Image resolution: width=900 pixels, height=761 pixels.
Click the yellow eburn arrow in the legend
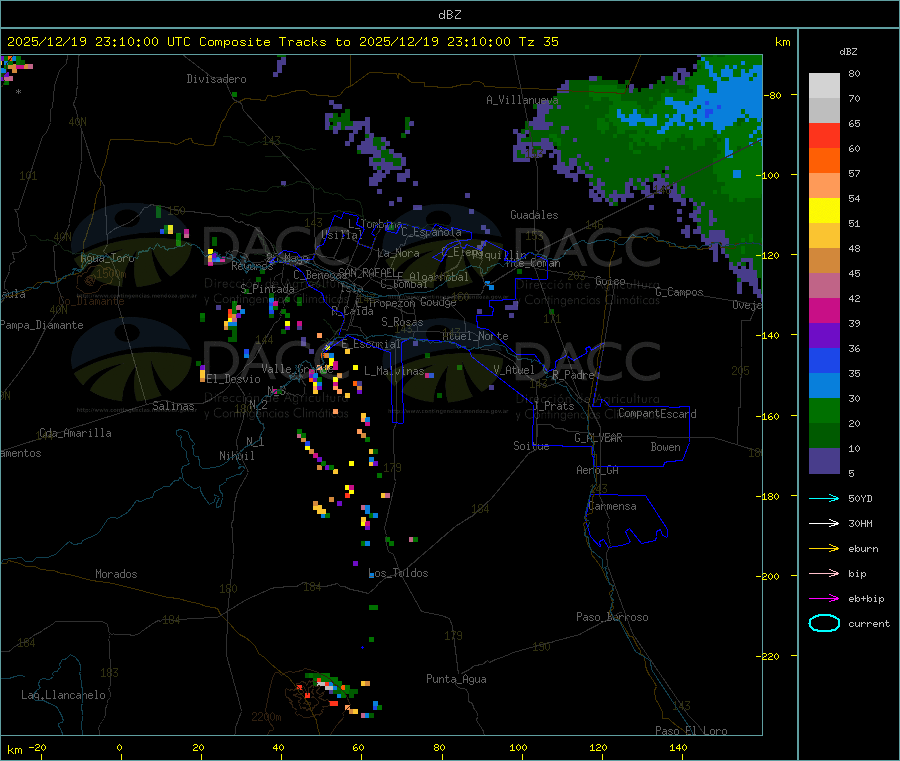point(824,548)
